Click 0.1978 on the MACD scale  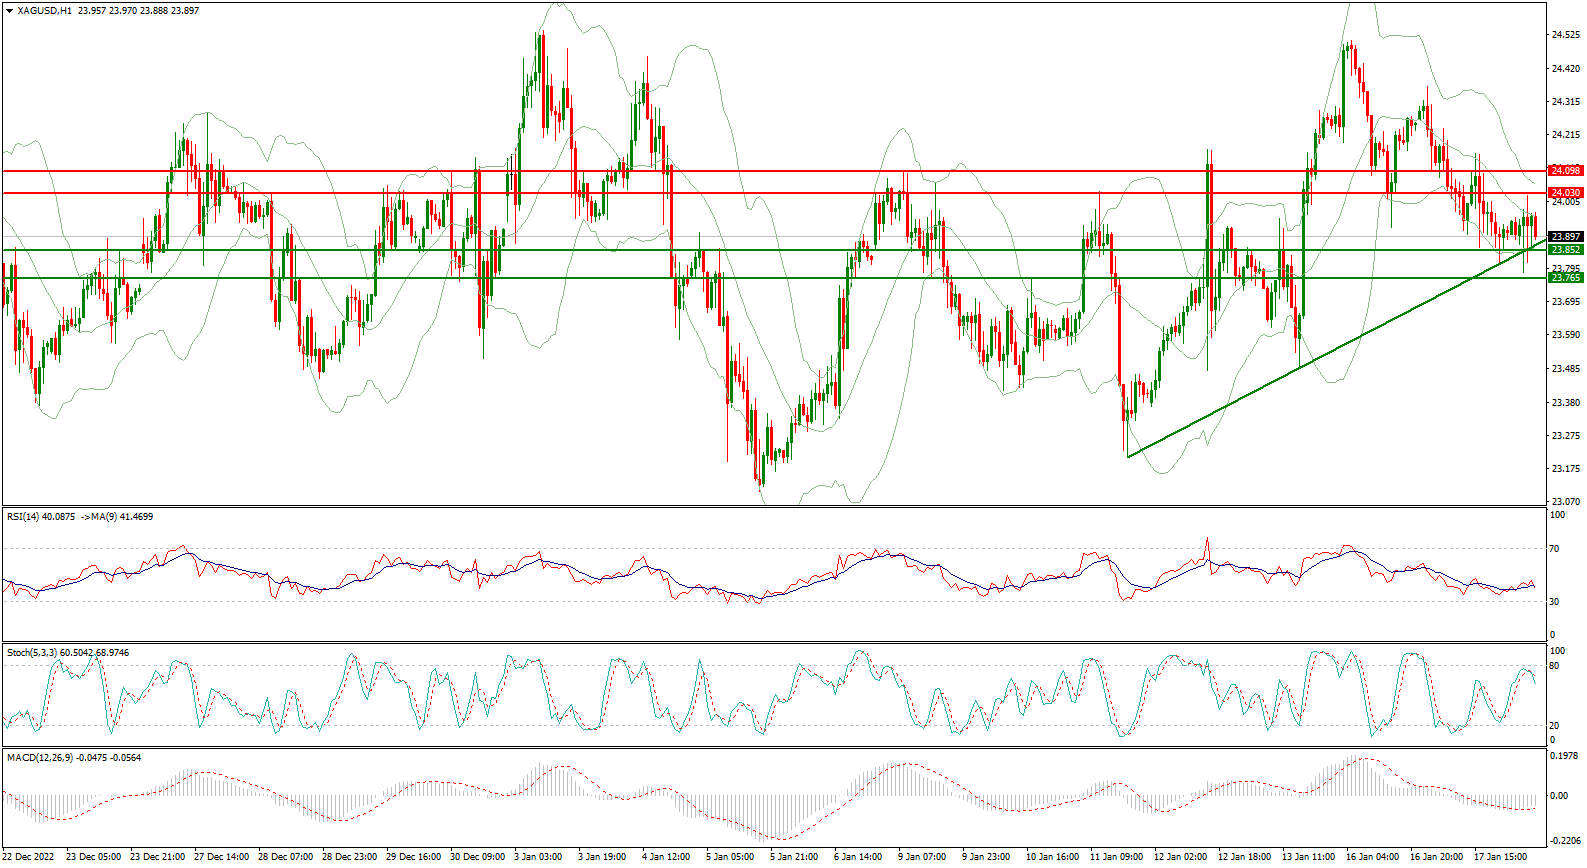coord(1565,756)
